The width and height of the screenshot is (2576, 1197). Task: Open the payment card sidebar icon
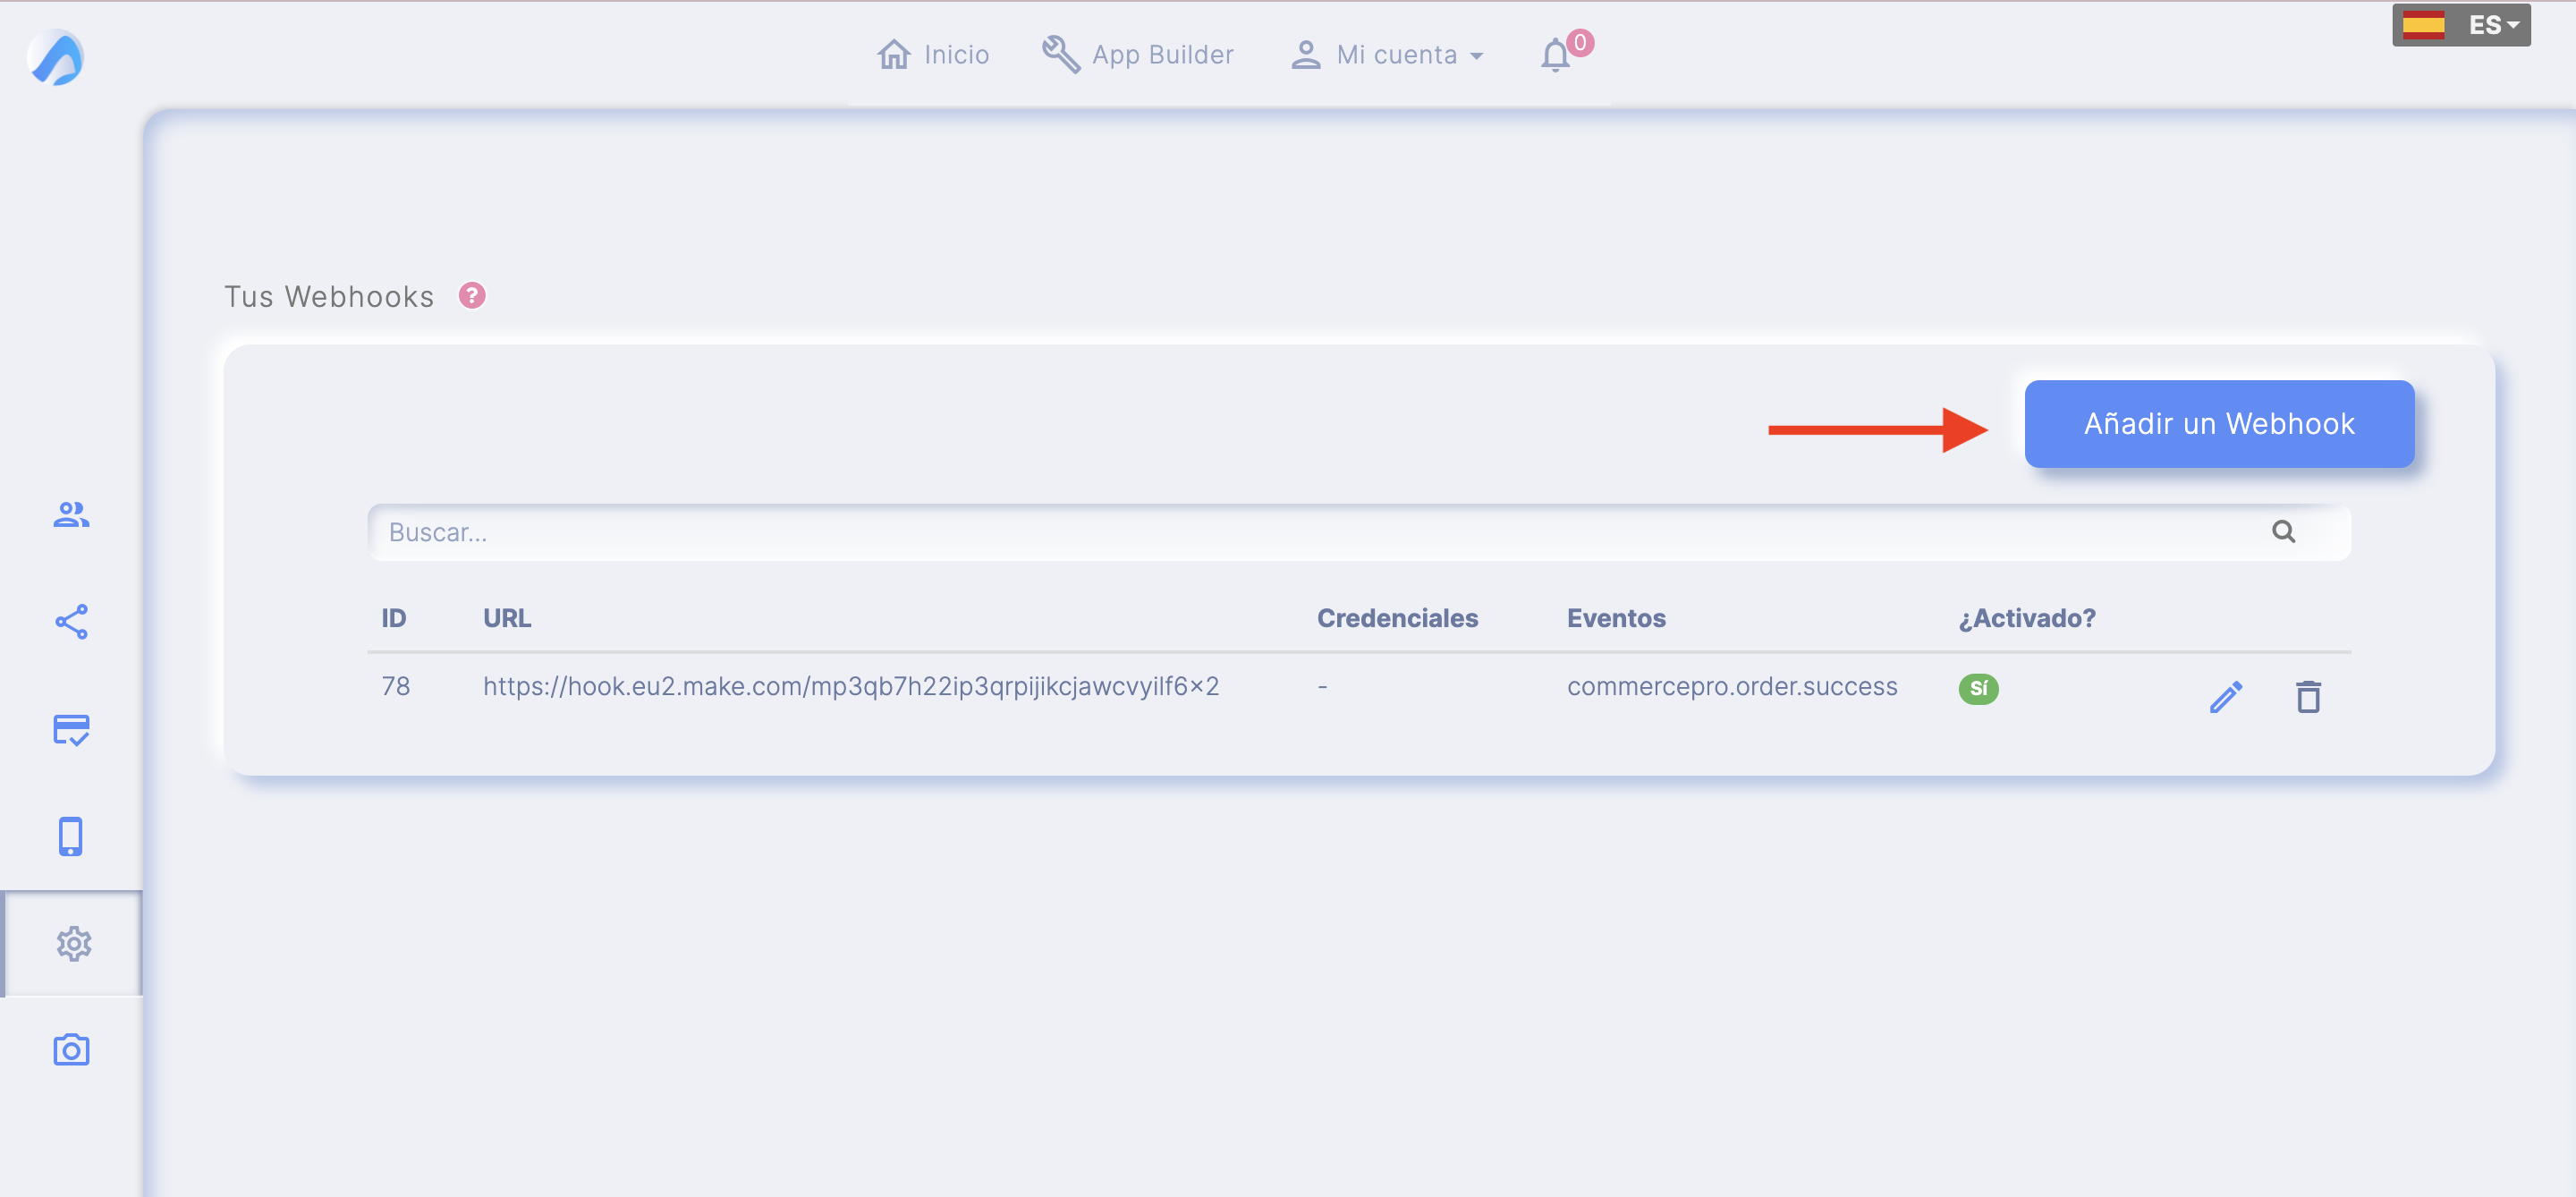pos(71,729)
